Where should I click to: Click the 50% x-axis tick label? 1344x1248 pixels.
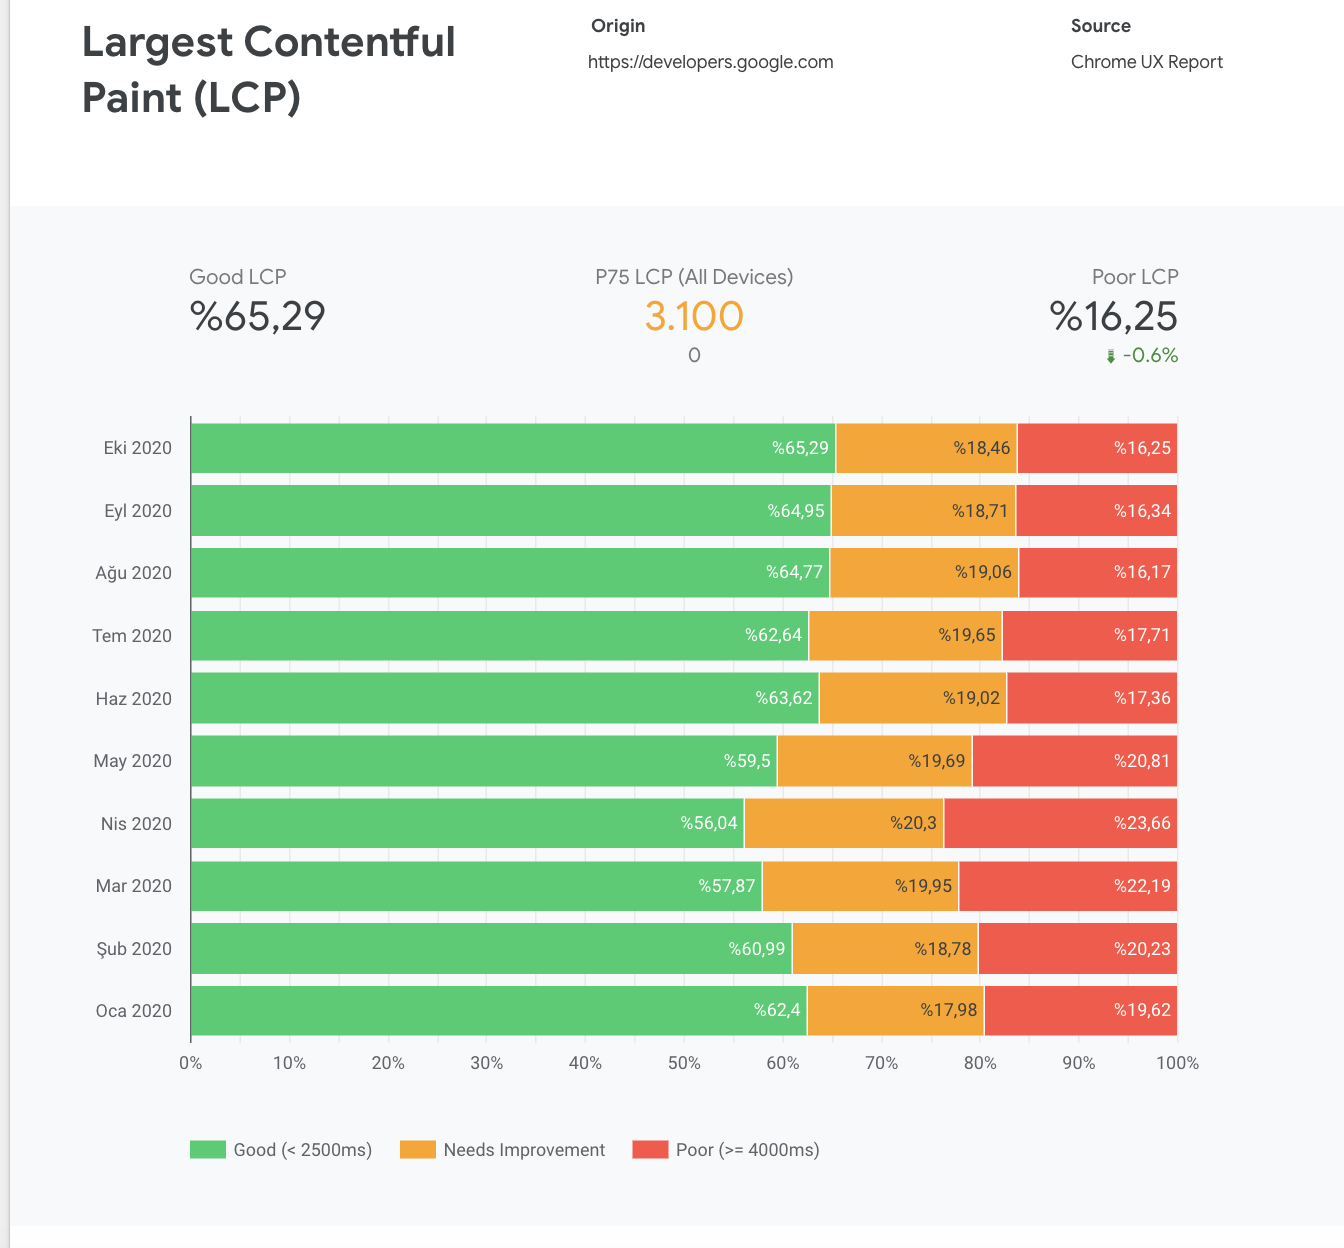[x=684, y=1063]
